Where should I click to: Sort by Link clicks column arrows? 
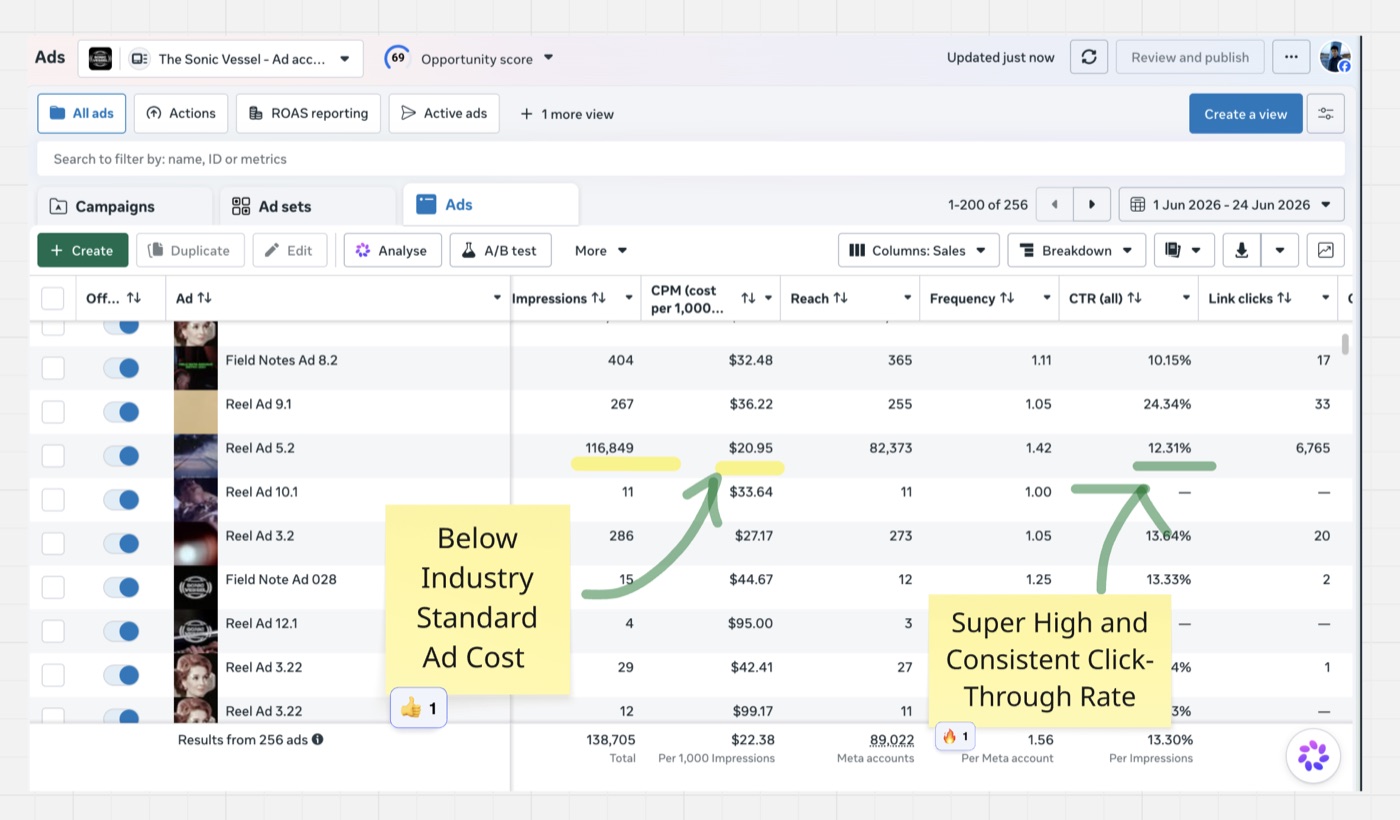(x=1284, y=298)
